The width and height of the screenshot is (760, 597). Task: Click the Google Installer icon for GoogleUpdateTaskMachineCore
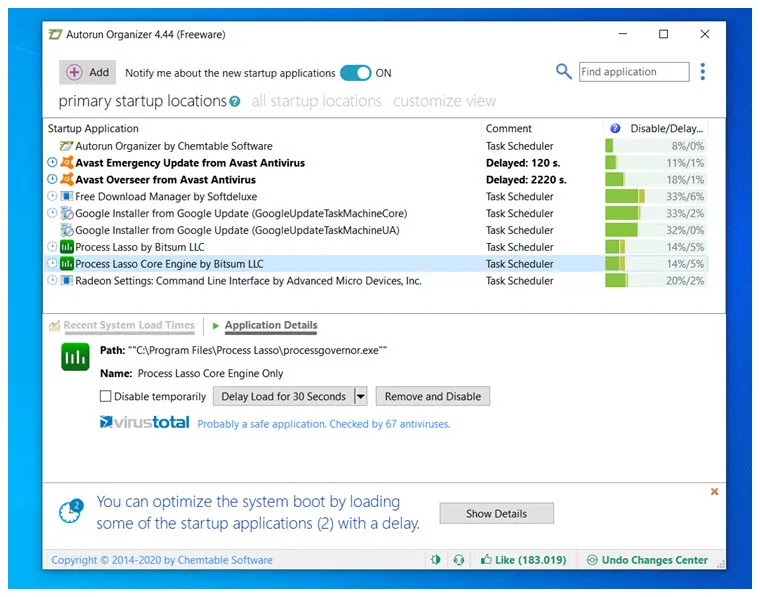click(67, 213)
